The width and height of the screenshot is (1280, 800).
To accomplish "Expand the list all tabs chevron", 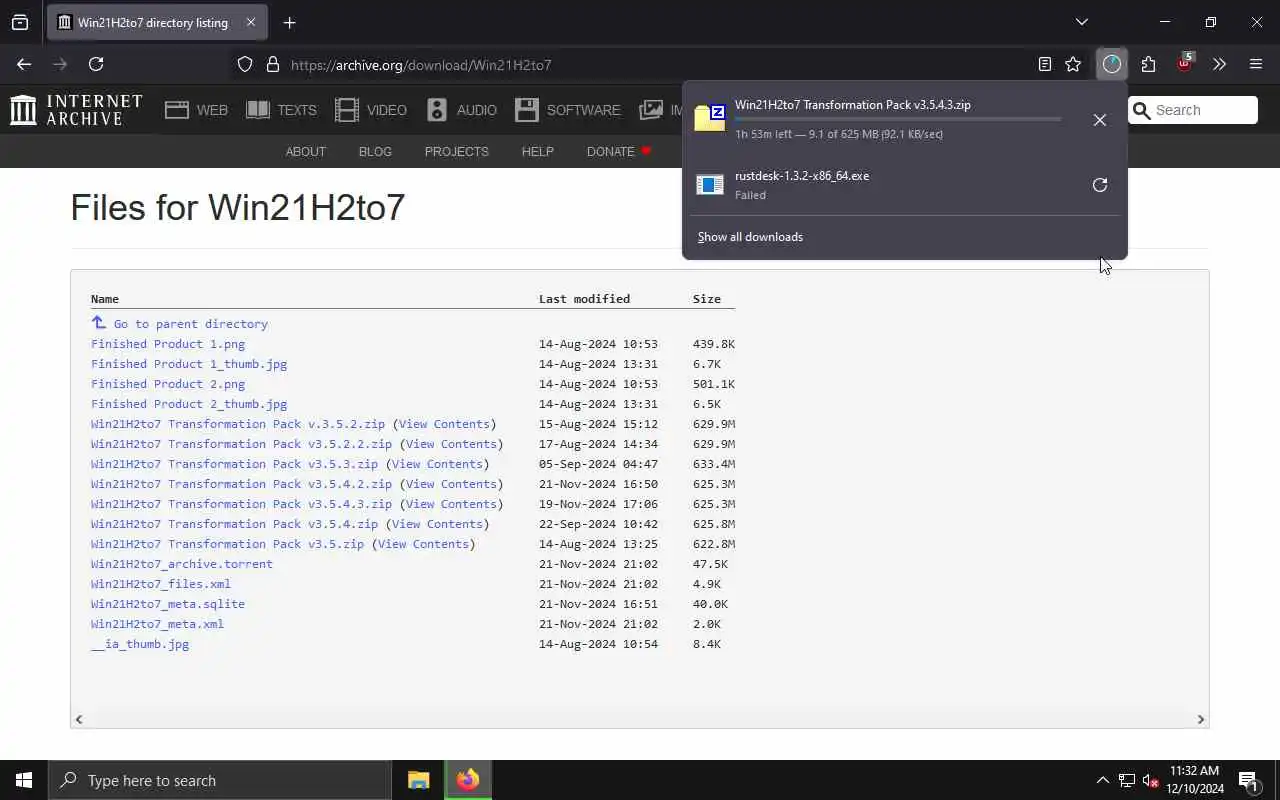I will click(x=1081, y=22).
